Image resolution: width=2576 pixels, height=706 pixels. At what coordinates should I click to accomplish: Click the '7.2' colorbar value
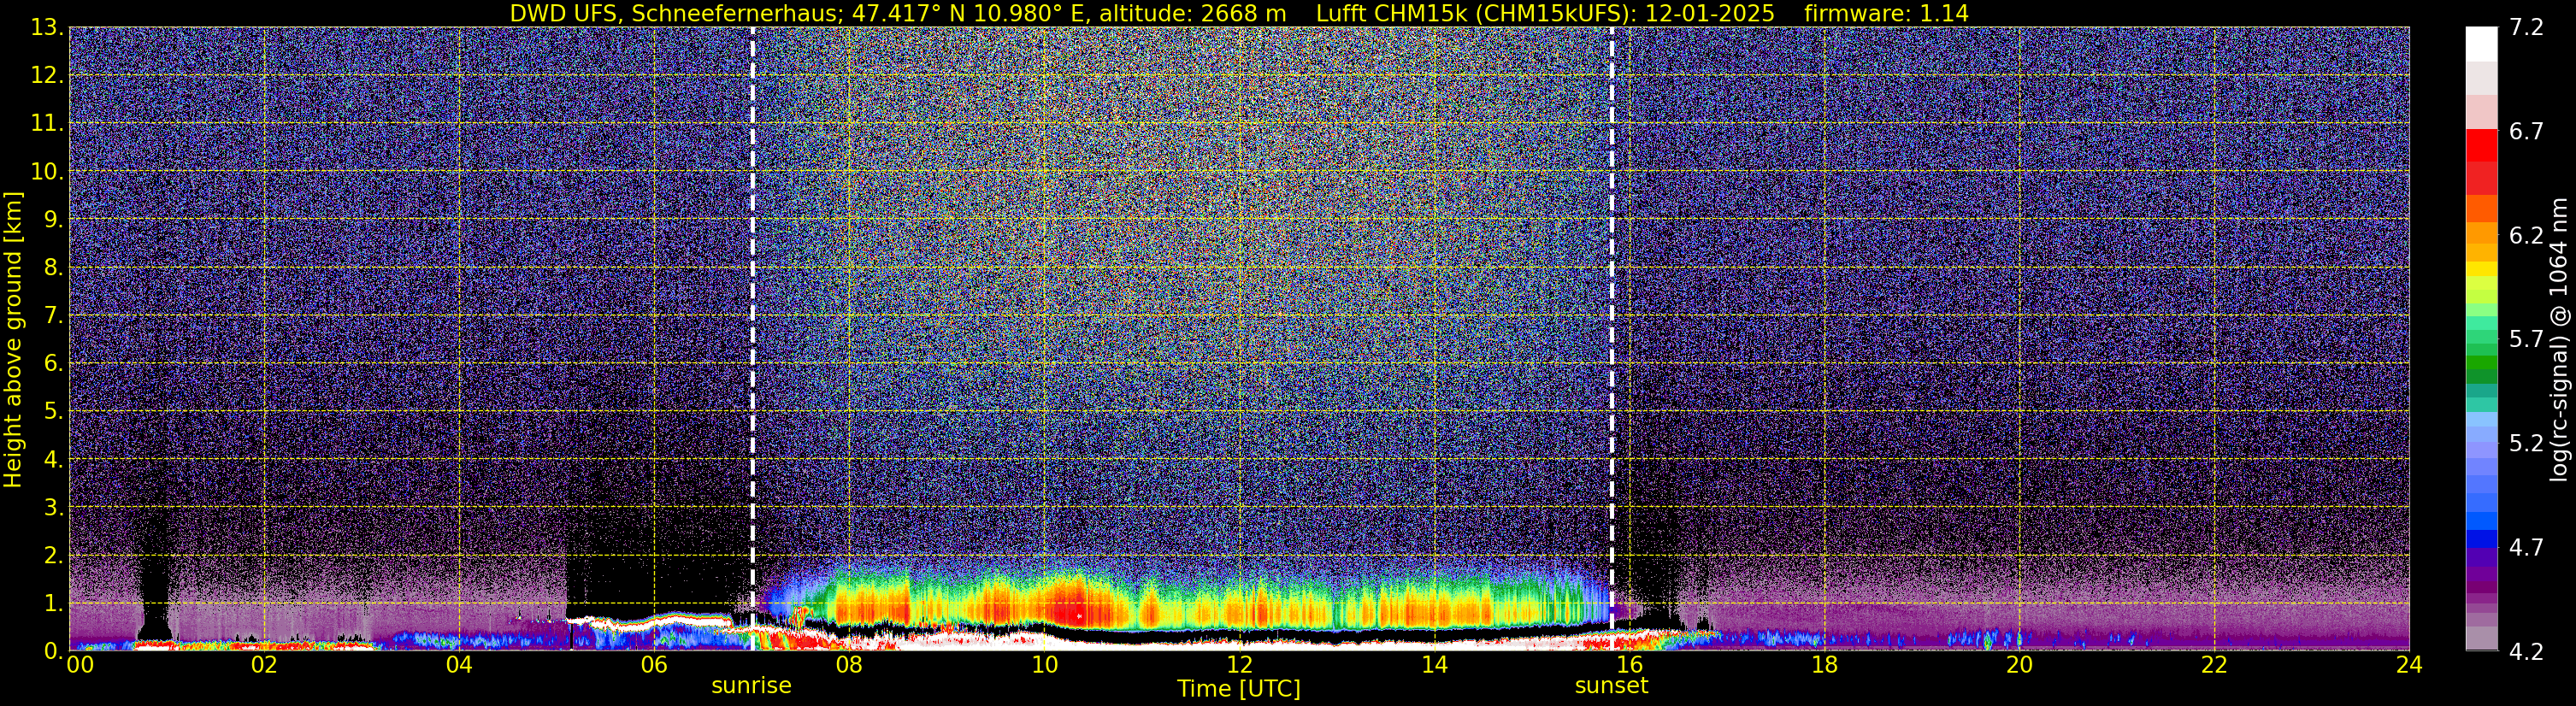point(2526,28)
